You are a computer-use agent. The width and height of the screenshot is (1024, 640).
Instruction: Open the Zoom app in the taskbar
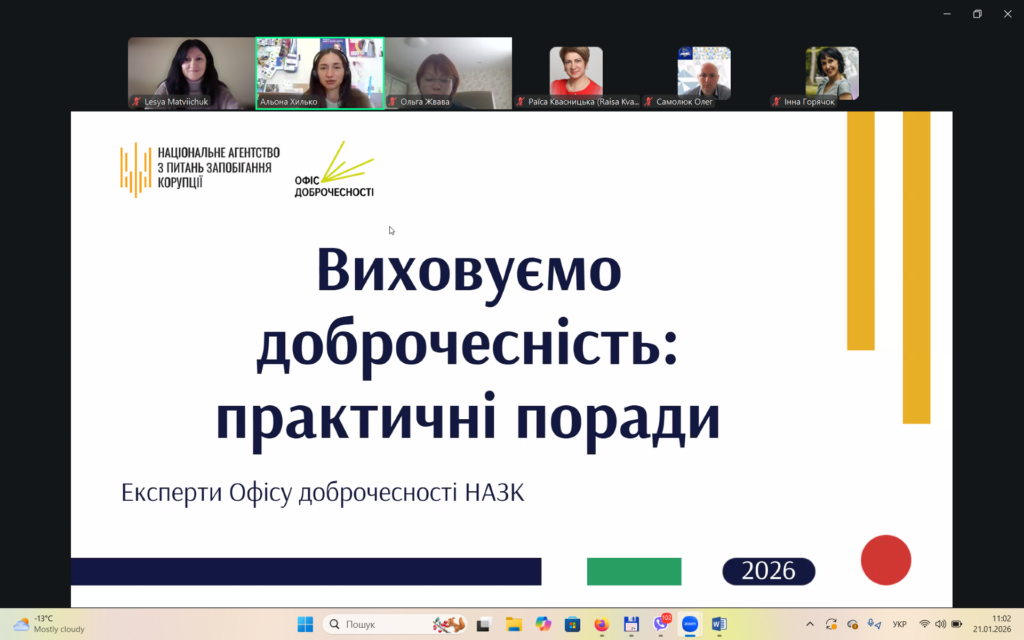pos(690,624)
